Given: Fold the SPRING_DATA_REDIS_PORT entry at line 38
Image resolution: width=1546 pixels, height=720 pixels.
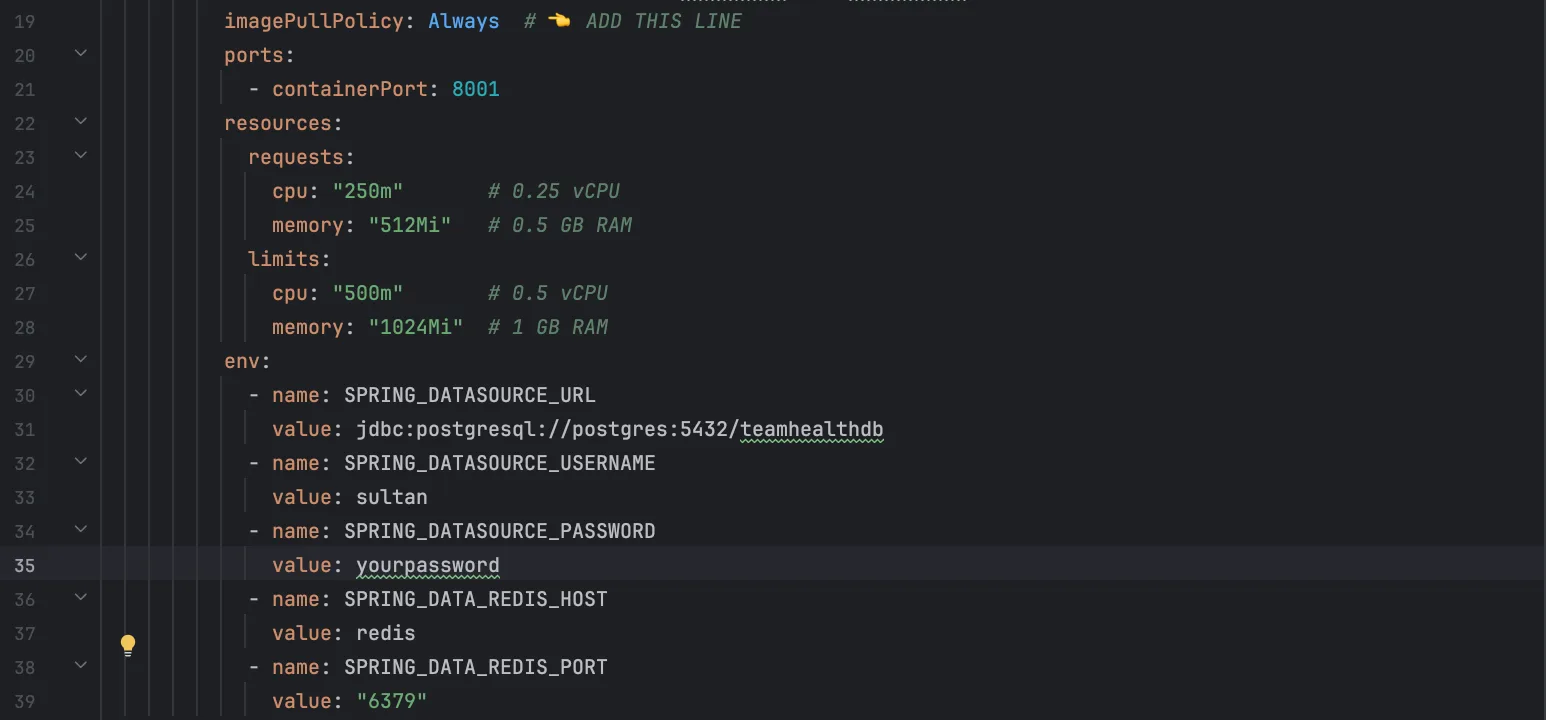Looking at the screenshot, I should [81, 665].
